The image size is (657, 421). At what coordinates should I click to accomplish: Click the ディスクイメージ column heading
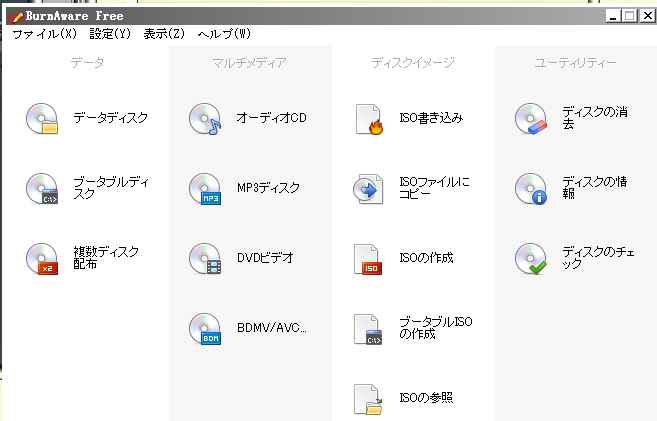click(x=412, y=63)
